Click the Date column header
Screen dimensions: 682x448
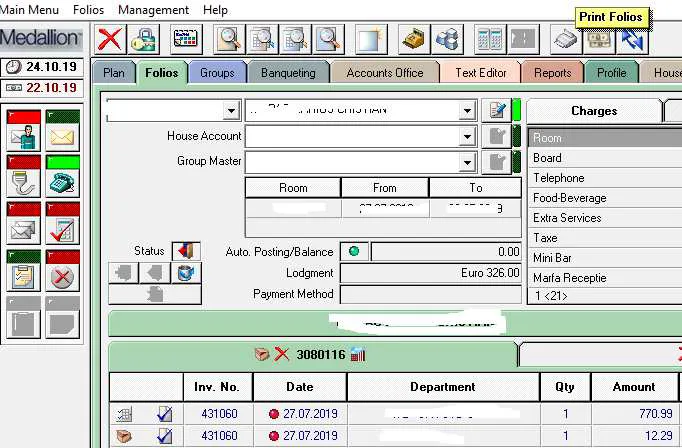coord(299,387)
